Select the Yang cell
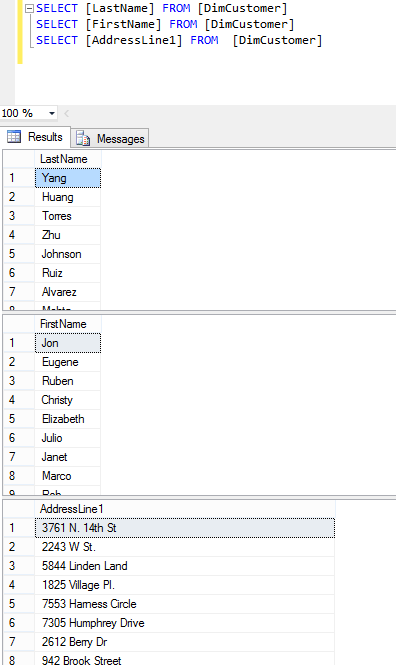Image resolution: width=396 pixels, height=665 pixels. 68,178
